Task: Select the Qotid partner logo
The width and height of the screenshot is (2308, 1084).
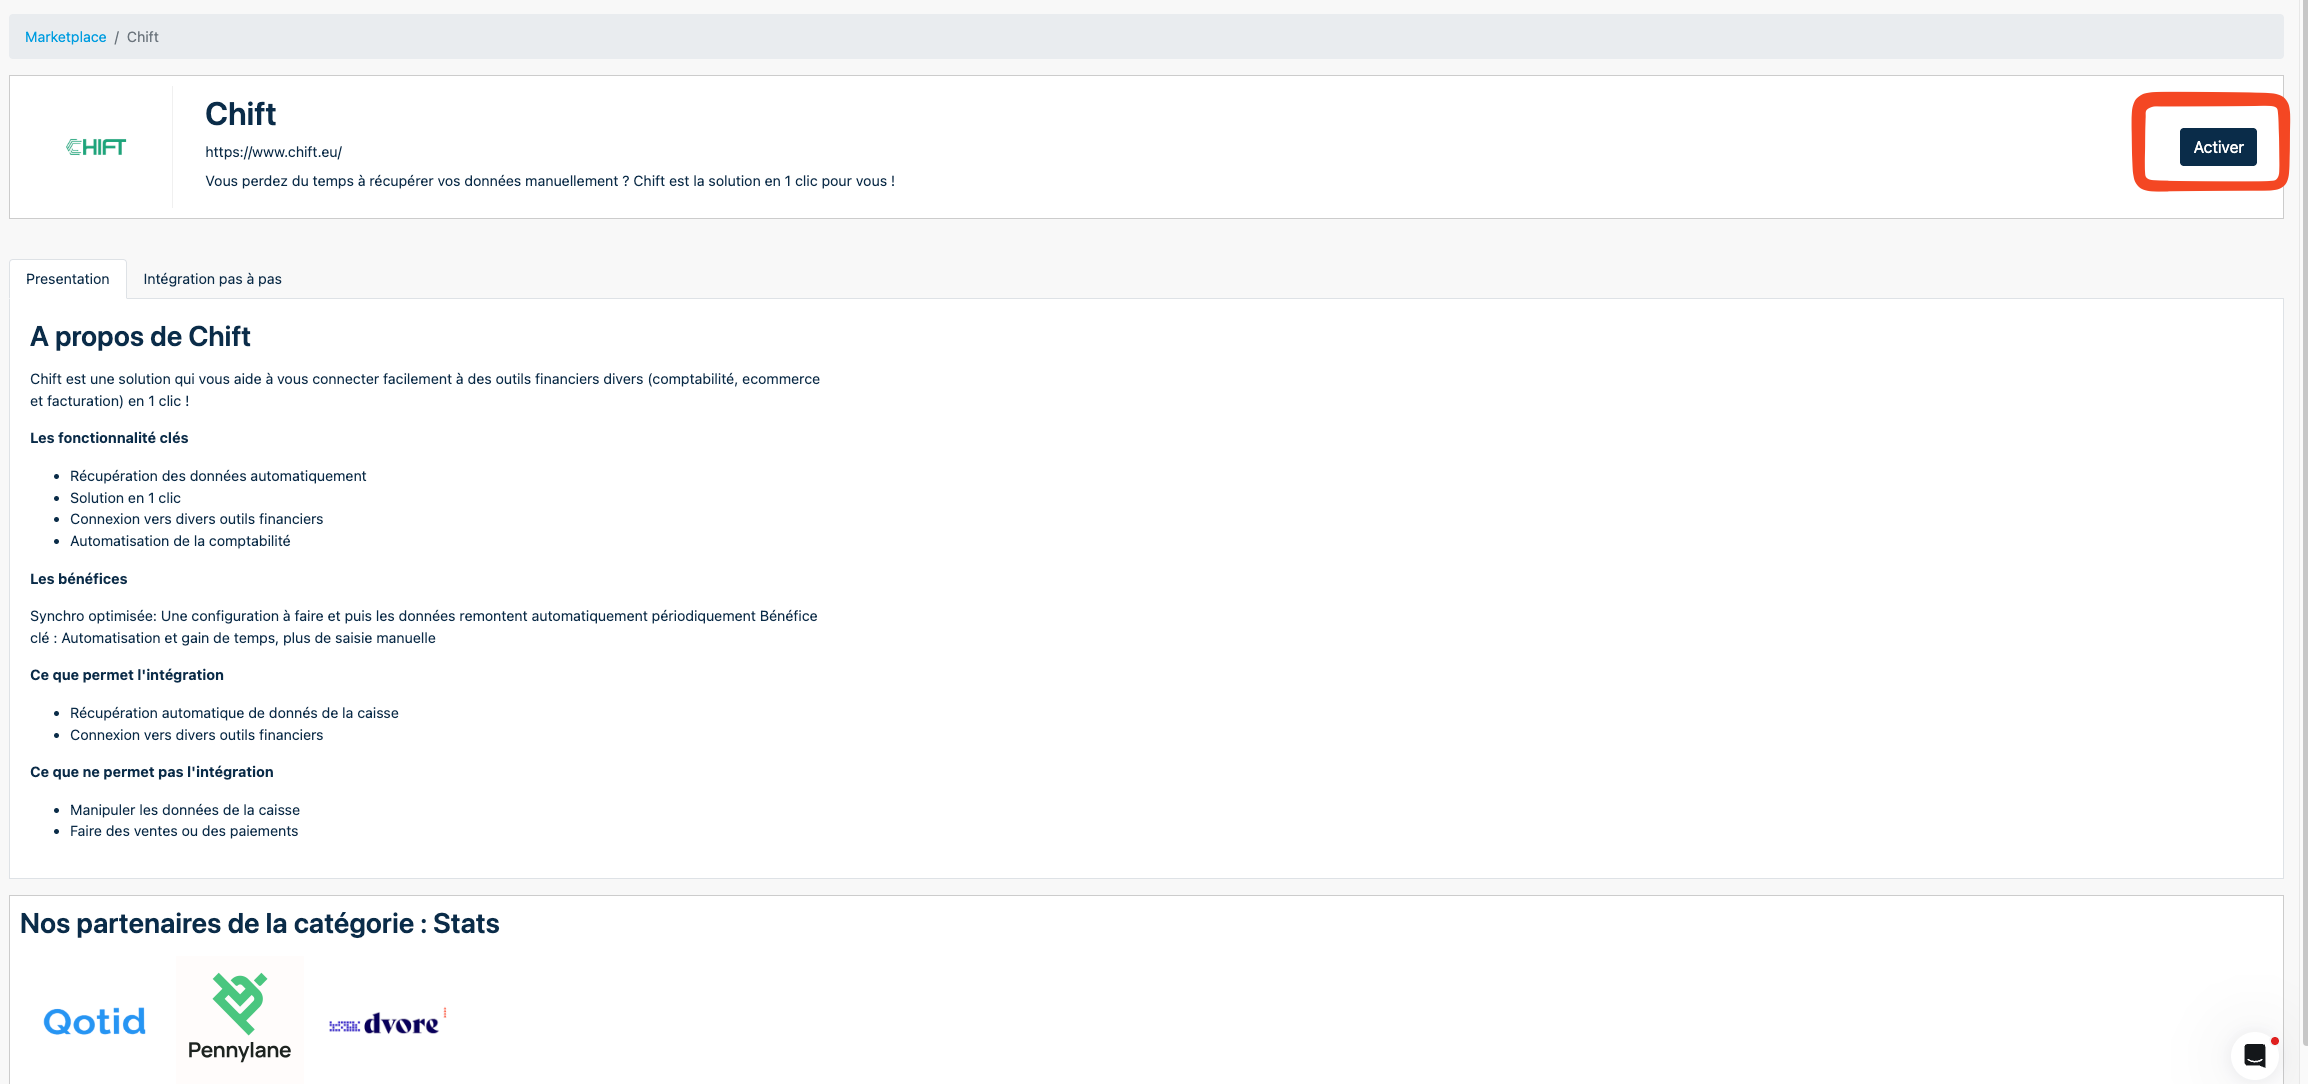Action: tap(95, 1021)
